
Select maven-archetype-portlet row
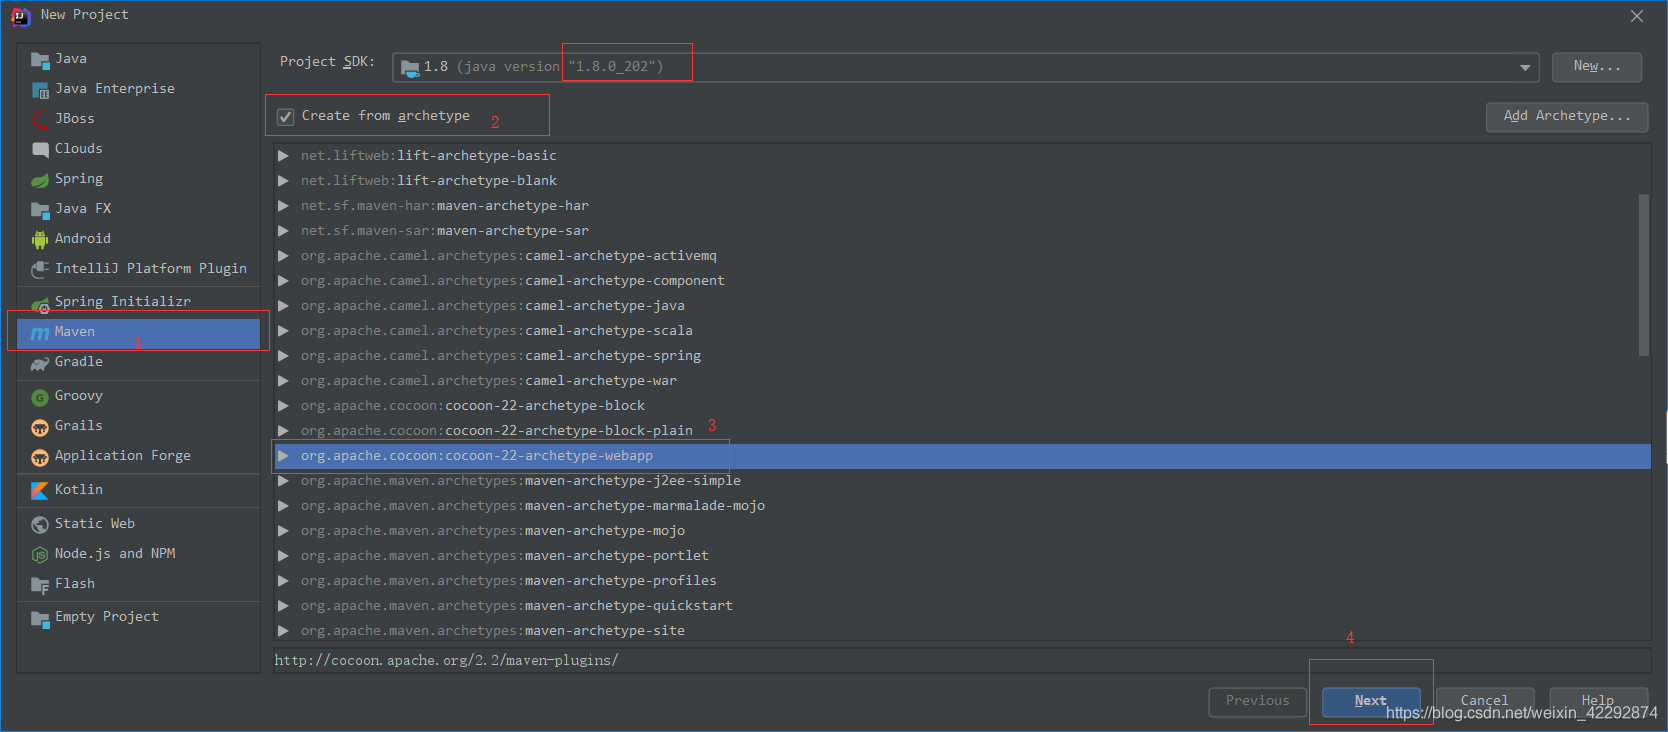[x=961, y=556]
